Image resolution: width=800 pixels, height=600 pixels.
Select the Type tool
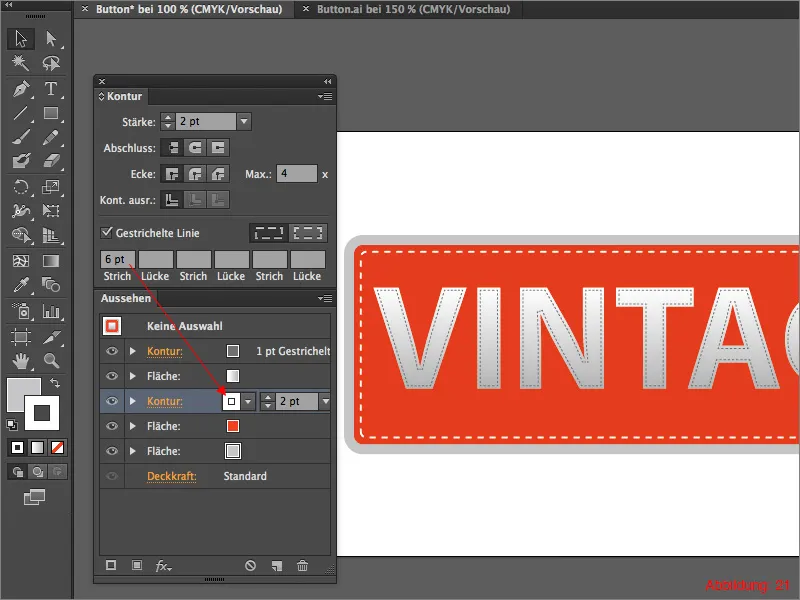pos(51,89)
